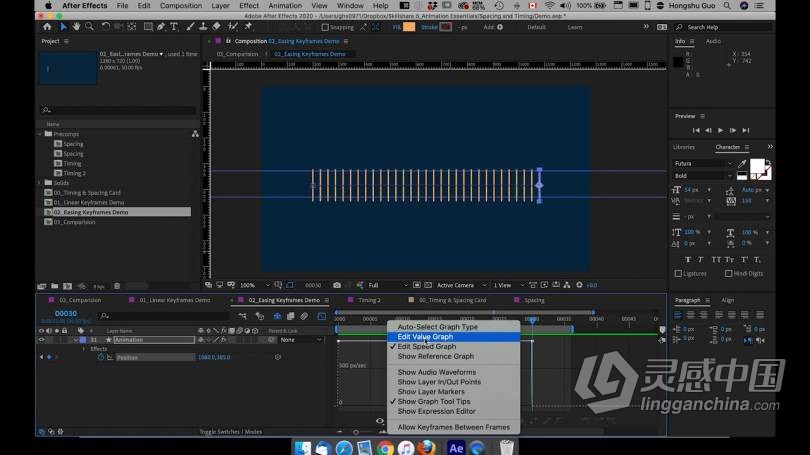Image resolution: width=810 pixels, height=455 pixels.
Task: Collapse the Precomps folder
Action: pos(40,134)
